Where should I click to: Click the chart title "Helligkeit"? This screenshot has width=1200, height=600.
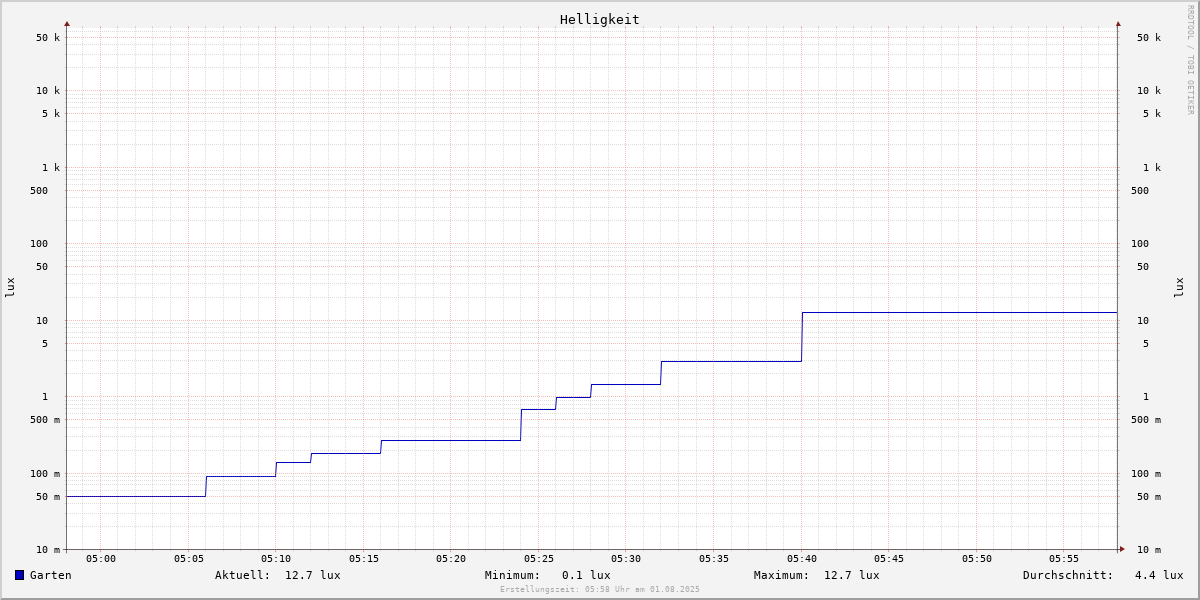[600, 19]
